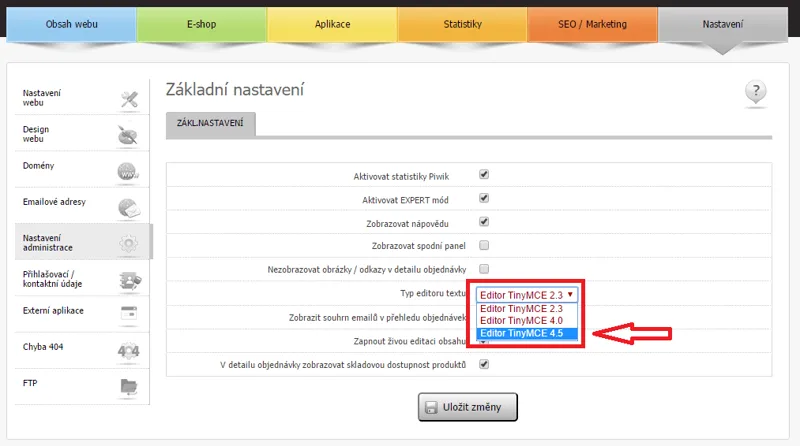Uncheck Zobrazovat nápovědu checkbox
Viewport: 800px width, 446px height.
[x=484, y=221]
